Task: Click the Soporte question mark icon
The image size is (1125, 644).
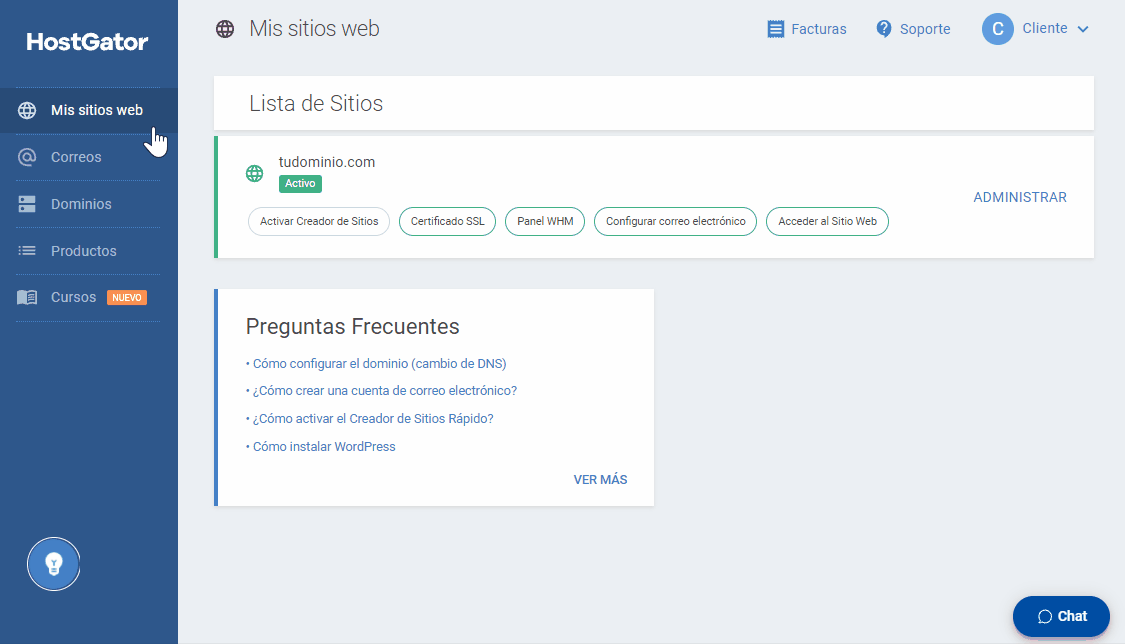Action: pos(884,29)
